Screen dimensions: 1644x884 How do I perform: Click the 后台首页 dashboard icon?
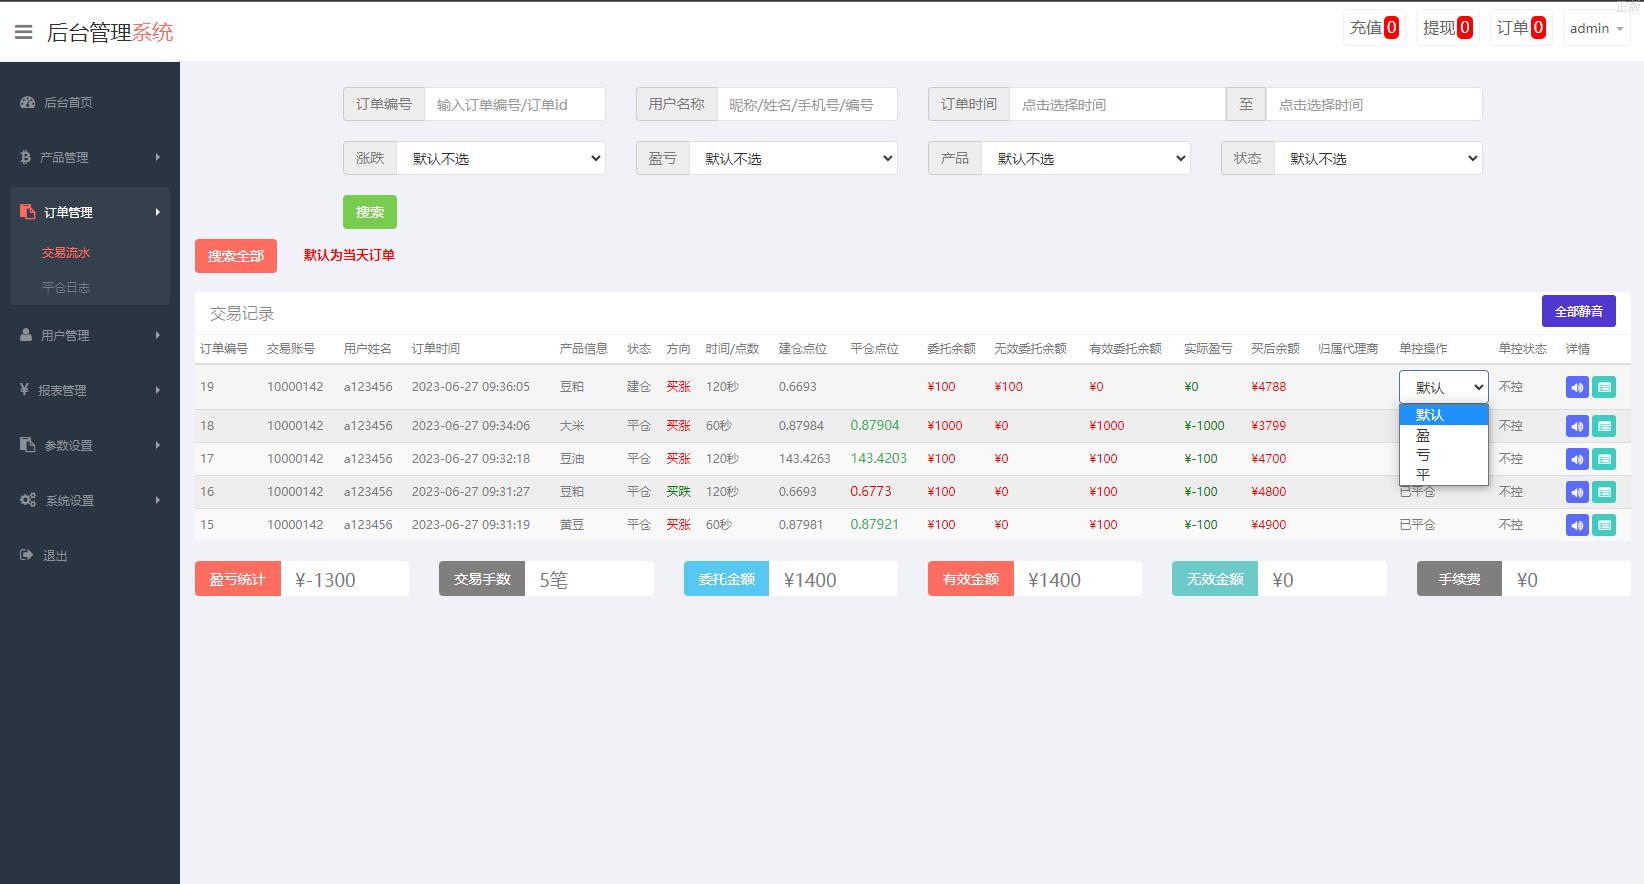[27, 102]
